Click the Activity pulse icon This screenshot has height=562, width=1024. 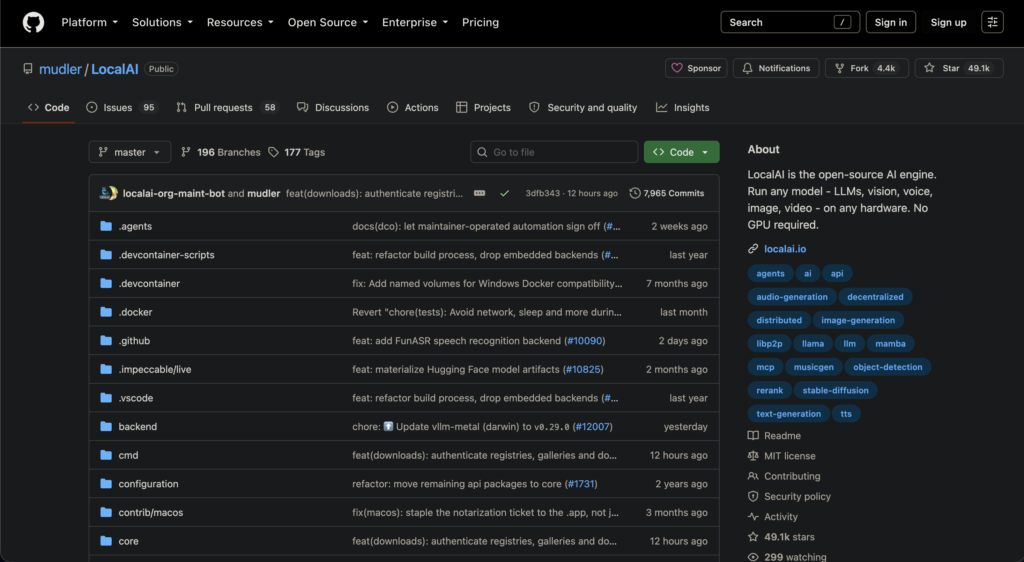(753, 516)
